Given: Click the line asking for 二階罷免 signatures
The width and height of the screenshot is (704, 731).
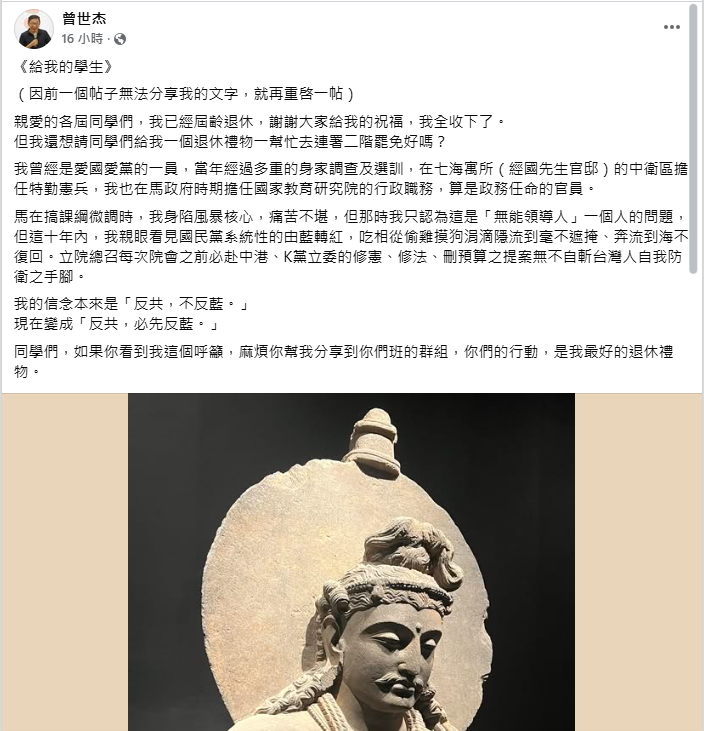Looking at the screenshot, I should 230,142.
